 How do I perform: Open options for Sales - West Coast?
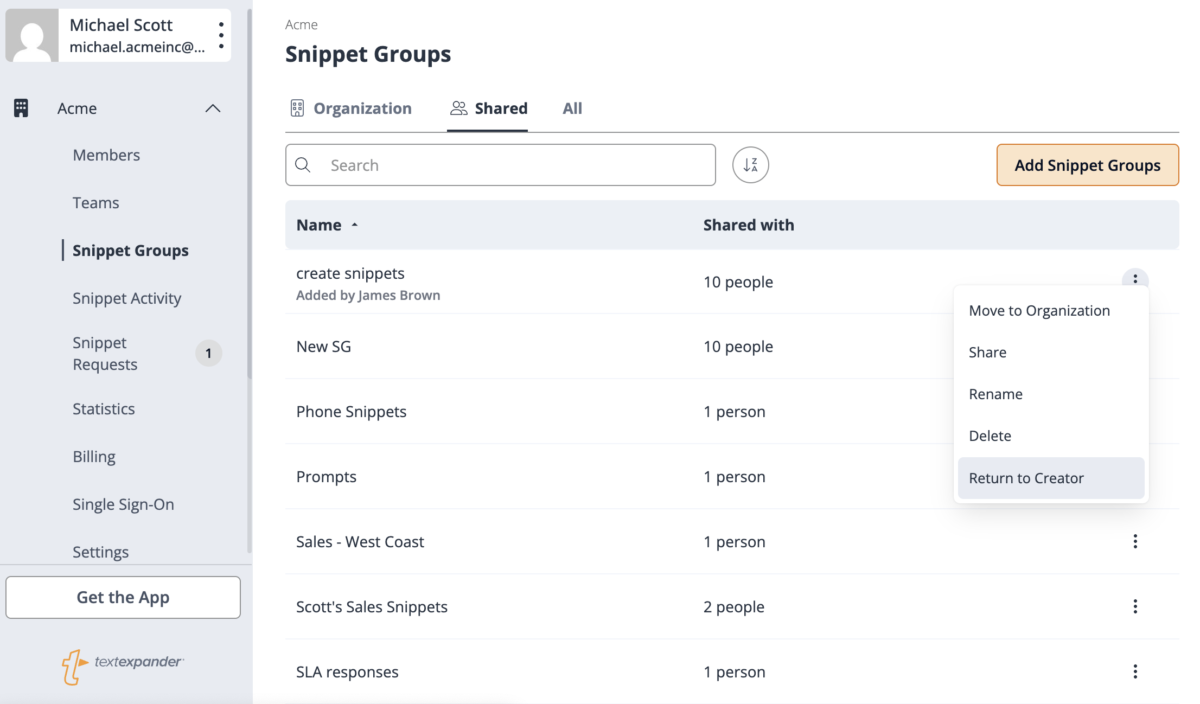(x=1135, y=541)
